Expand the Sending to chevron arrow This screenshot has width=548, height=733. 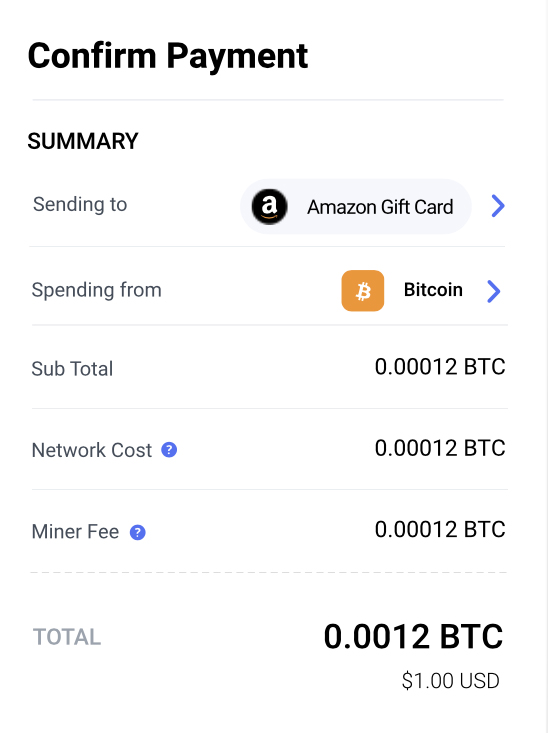498,206
